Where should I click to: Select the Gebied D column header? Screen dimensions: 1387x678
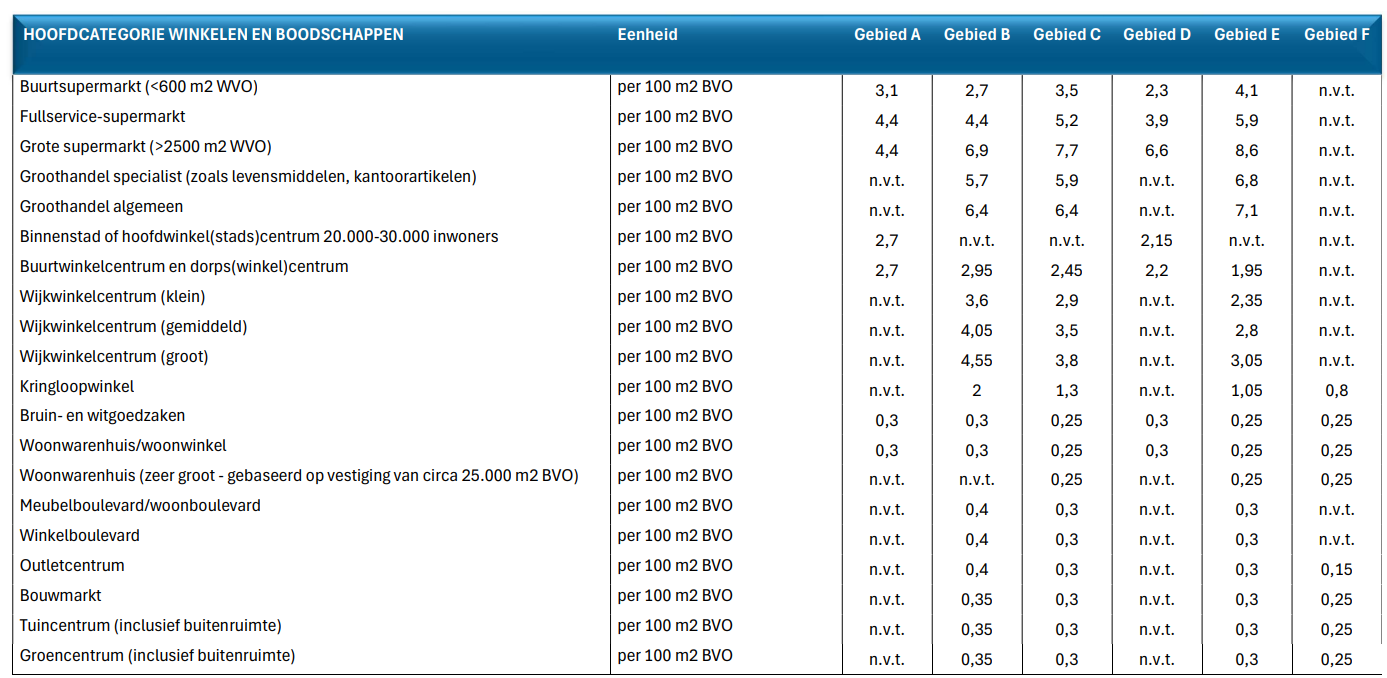1156,33
